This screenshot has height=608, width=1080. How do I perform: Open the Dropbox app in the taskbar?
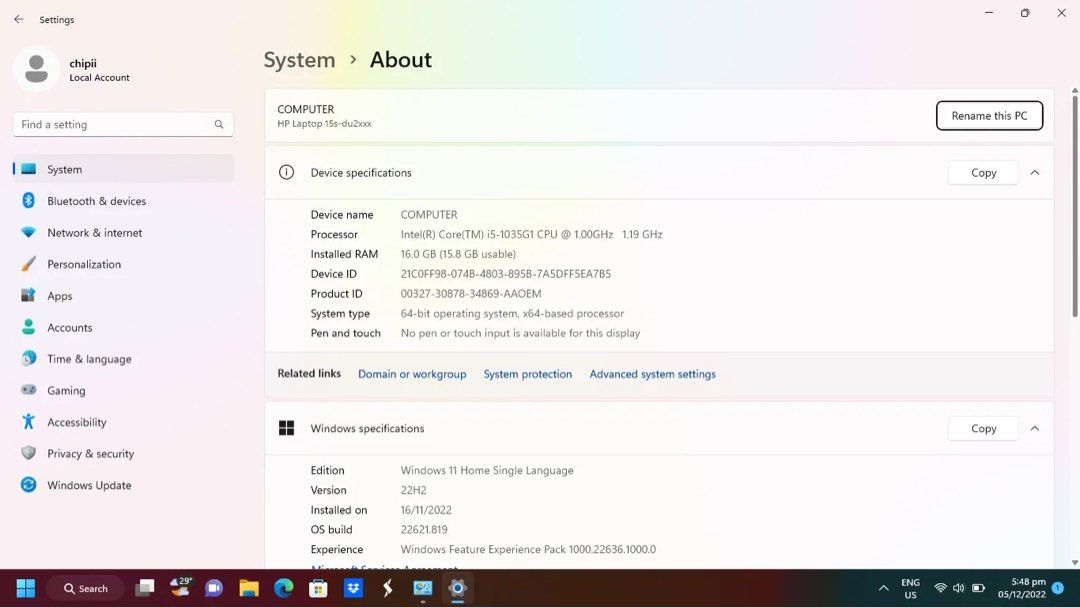tap(353, 588)
